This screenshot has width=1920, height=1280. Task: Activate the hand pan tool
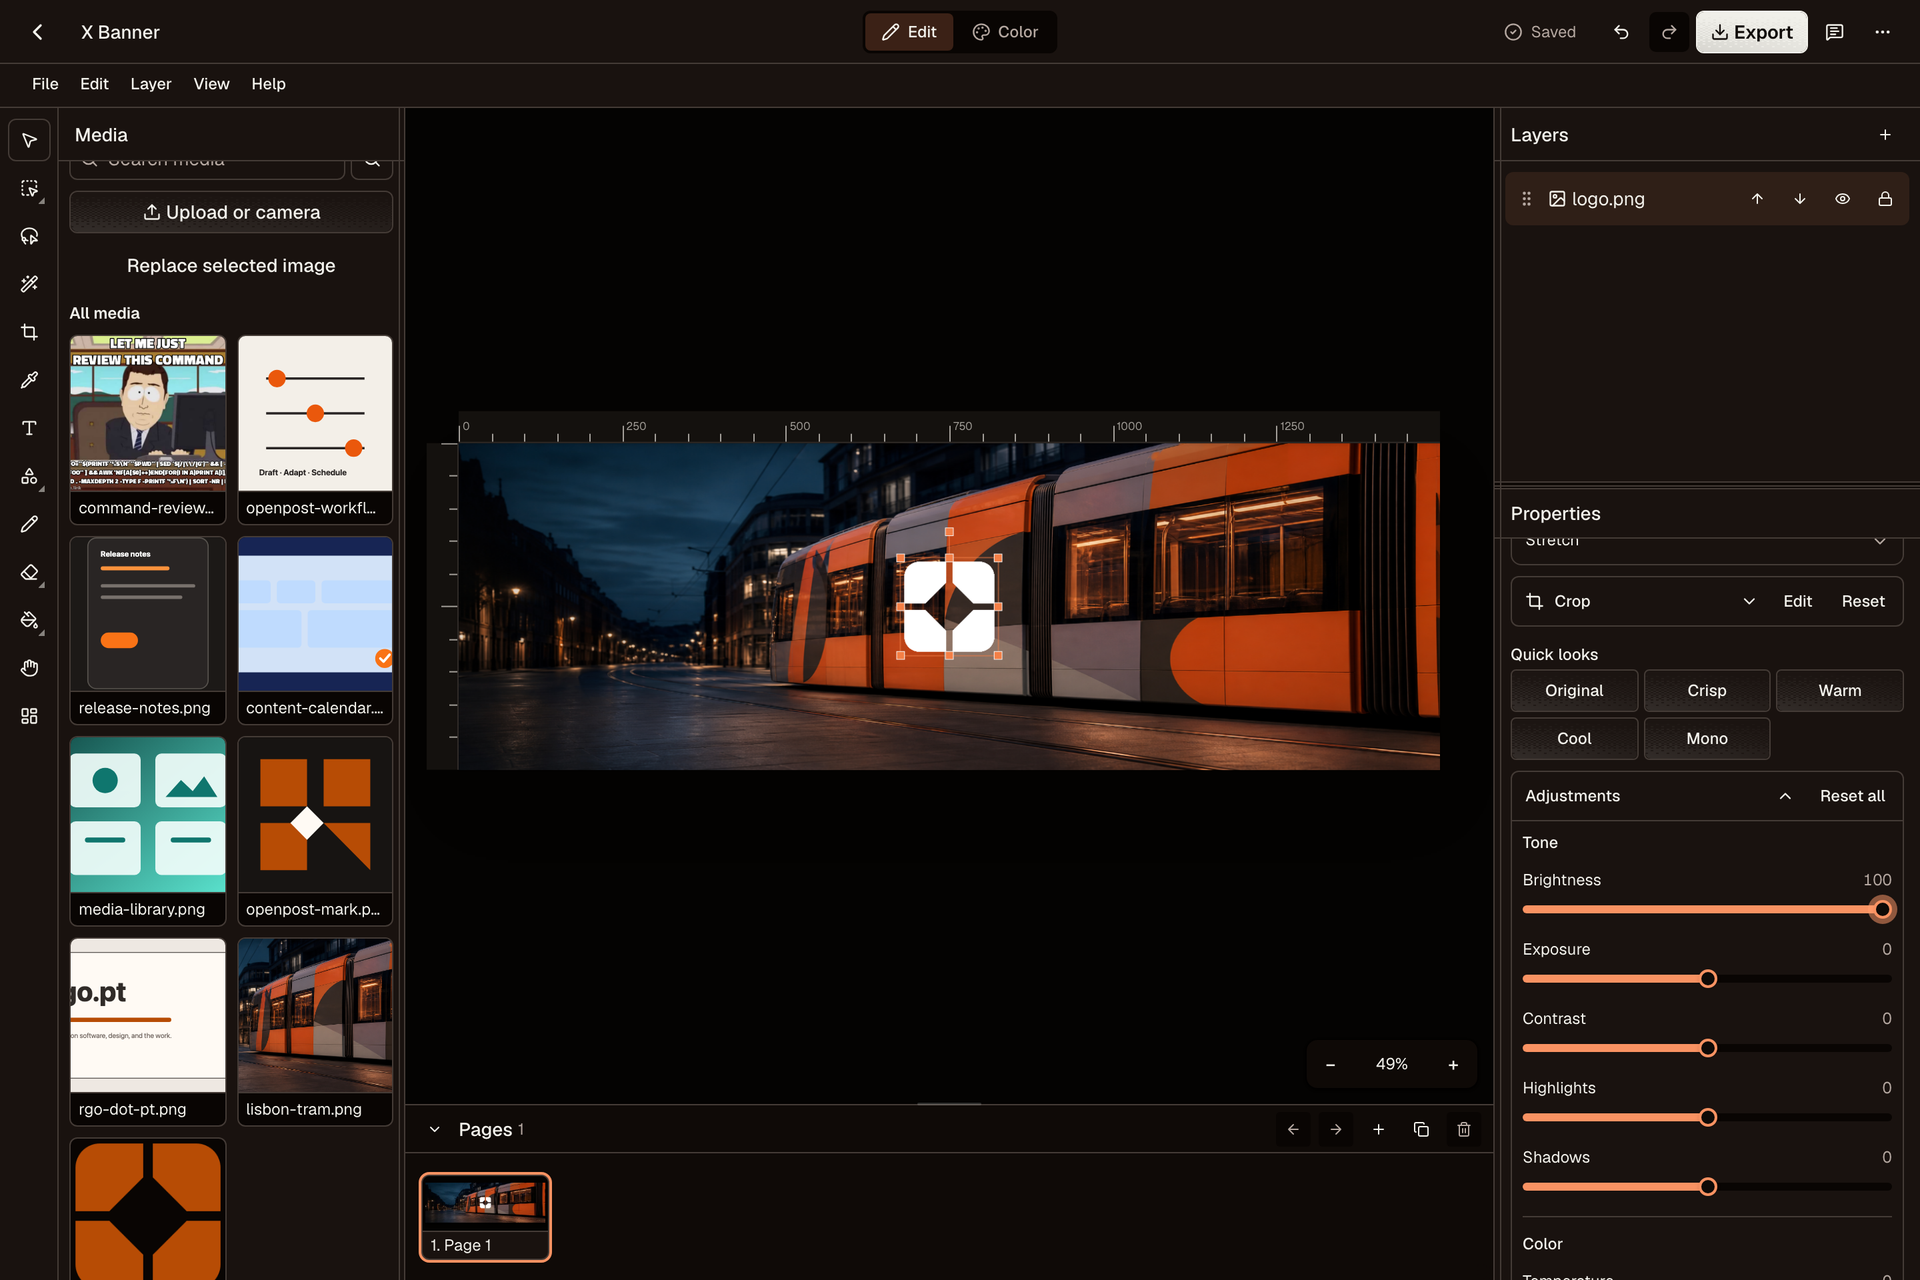(29, 669)
